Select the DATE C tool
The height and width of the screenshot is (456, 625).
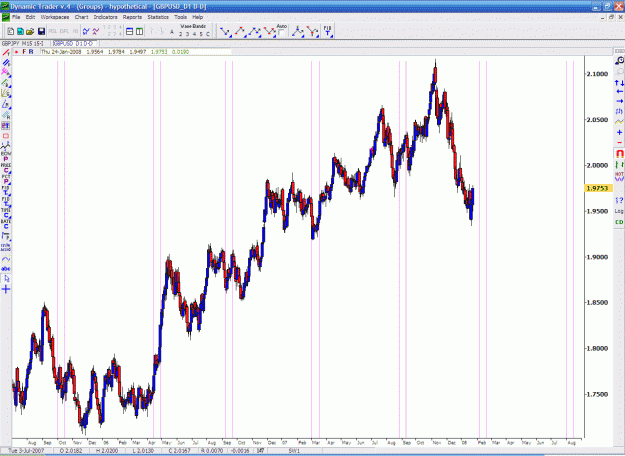[6, 224]
